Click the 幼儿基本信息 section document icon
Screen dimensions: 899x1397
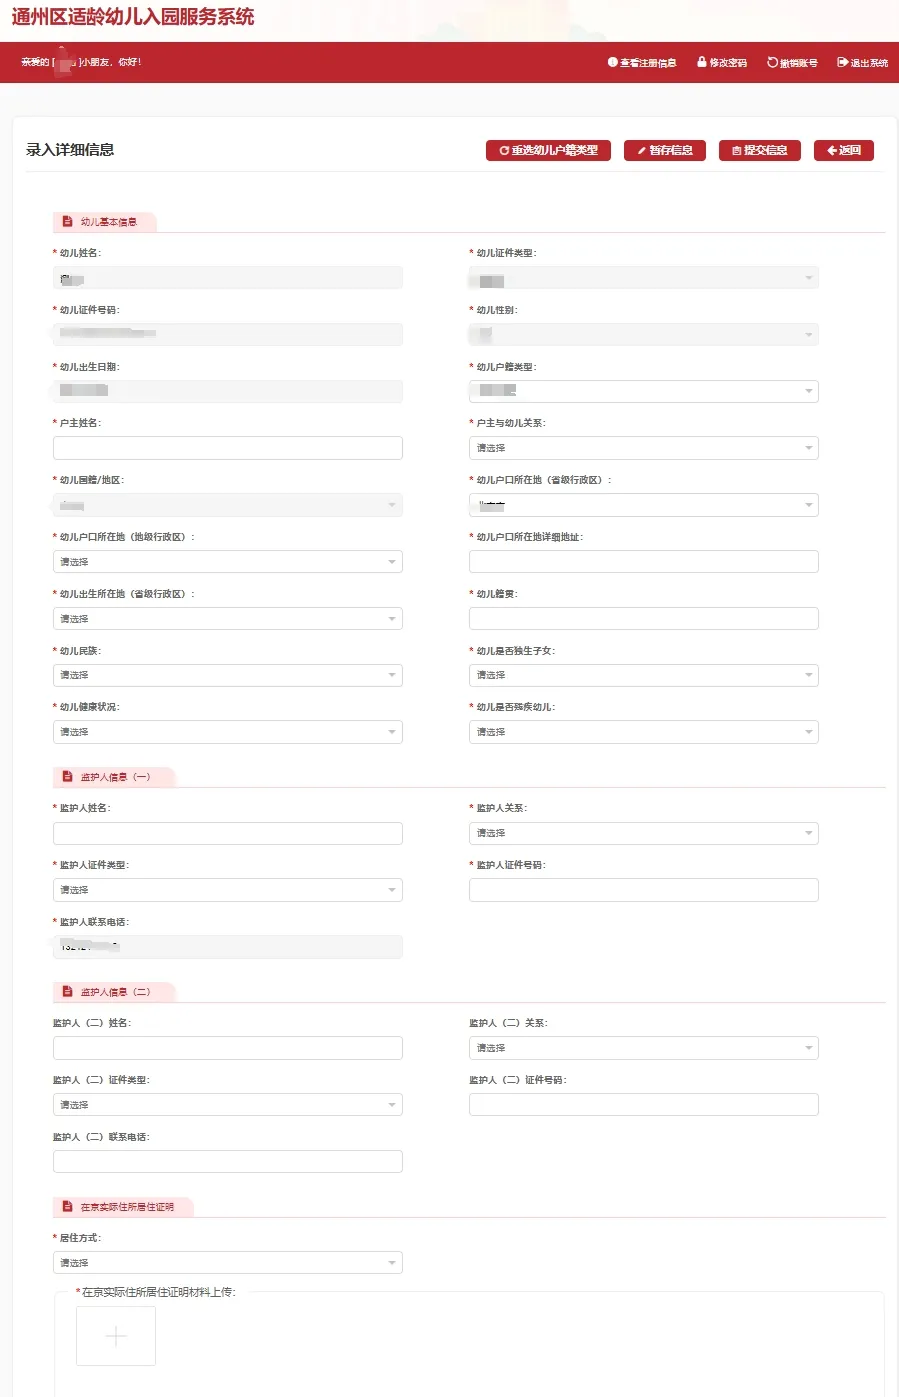tap(67, 221)
